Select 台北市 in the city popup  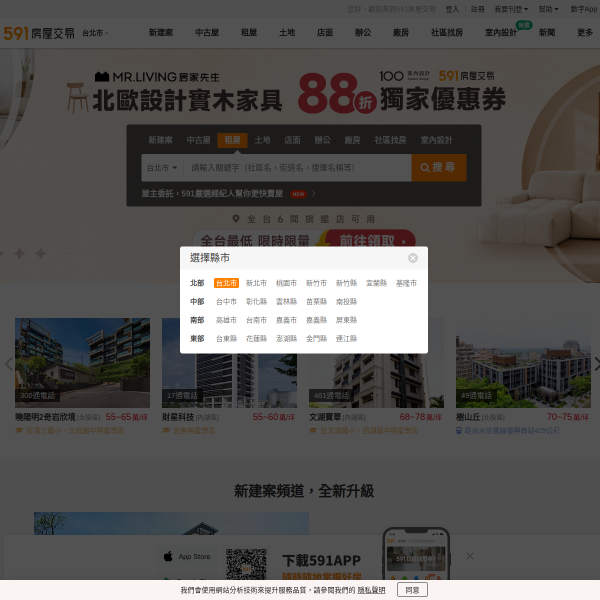226,283
